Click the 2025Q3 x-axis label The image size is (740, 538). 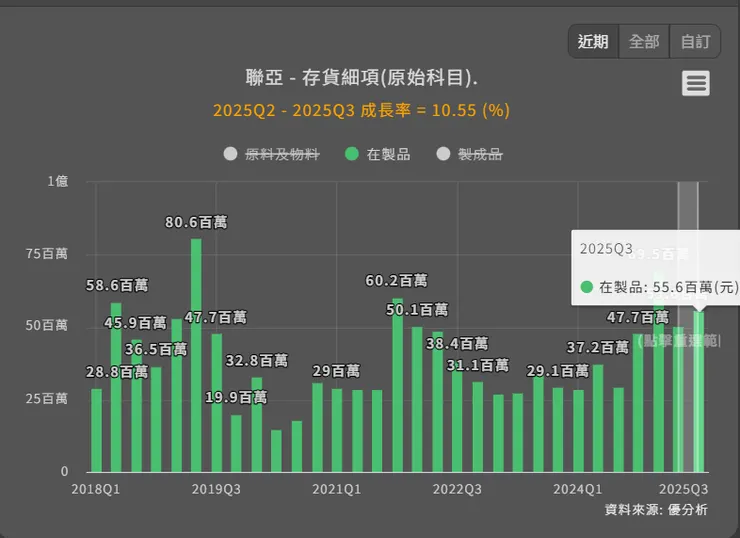pyautogui.click(x=683, y=489)
